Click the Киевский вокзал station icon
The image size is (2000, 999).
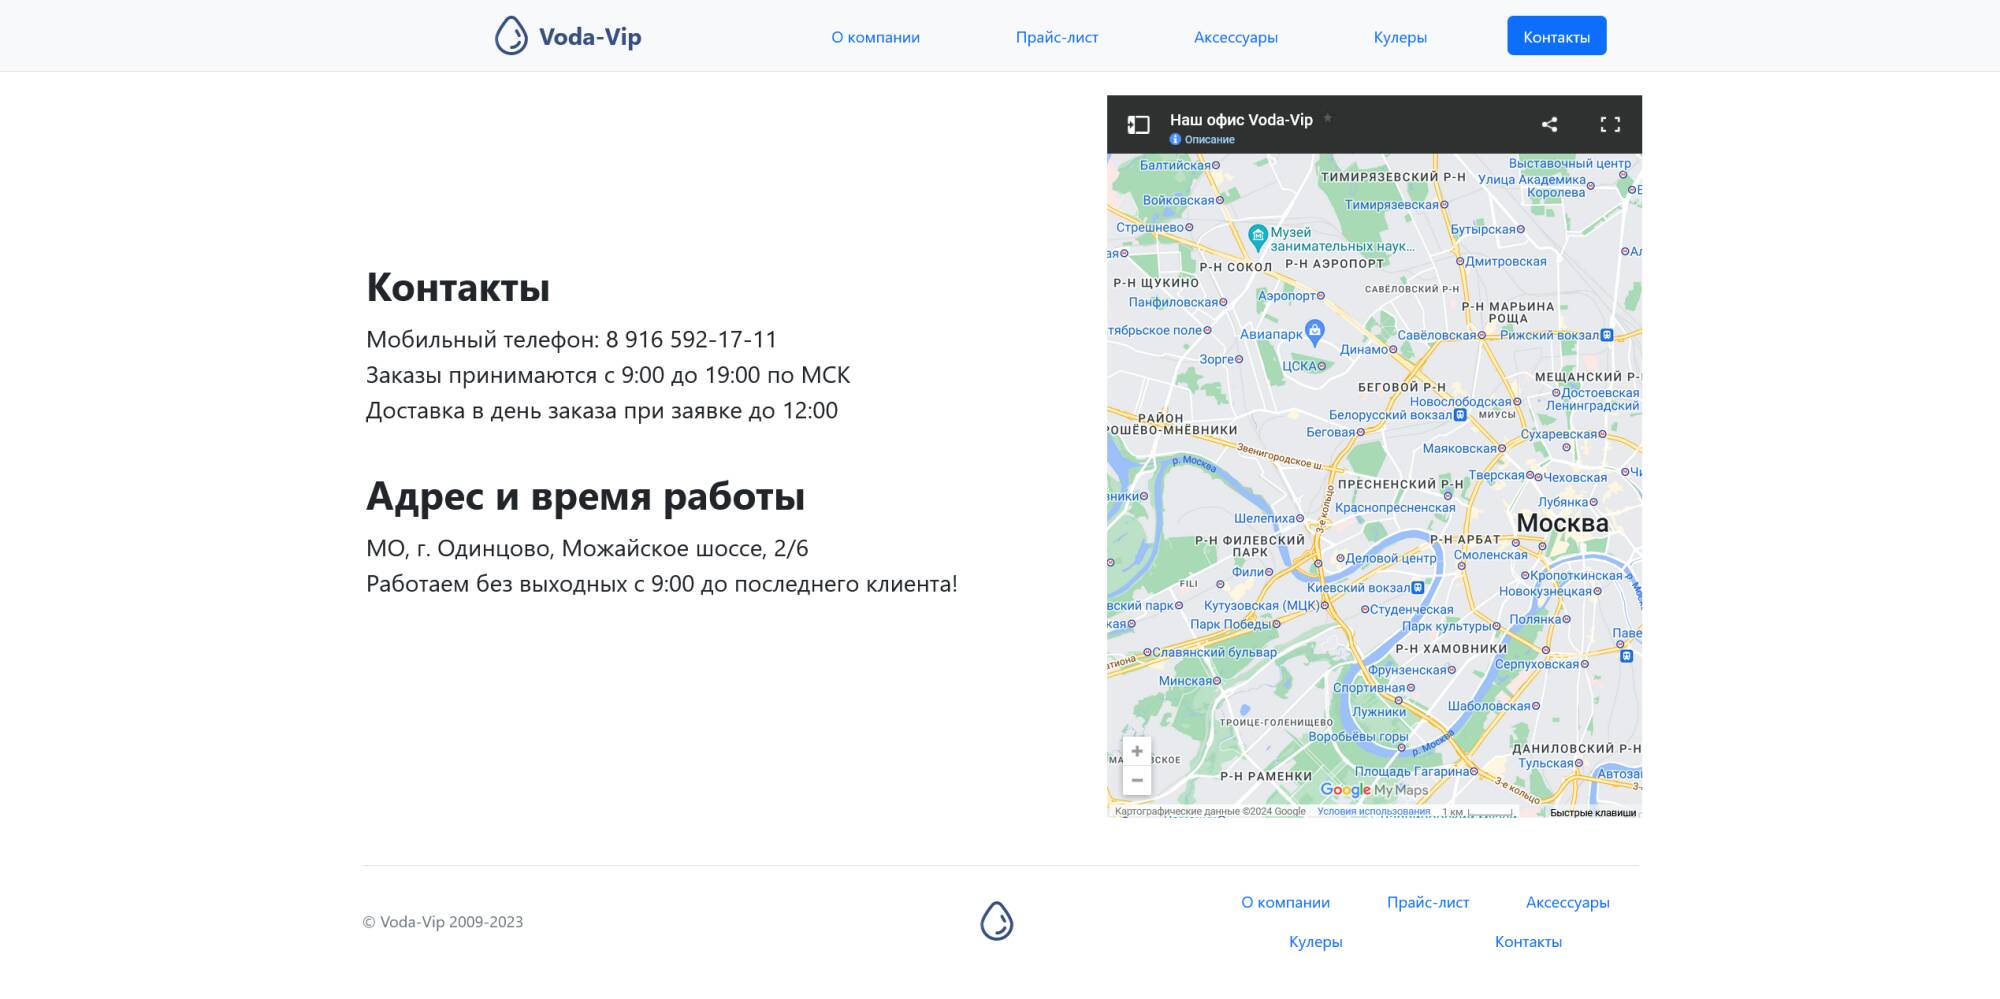pos(1417,588)
